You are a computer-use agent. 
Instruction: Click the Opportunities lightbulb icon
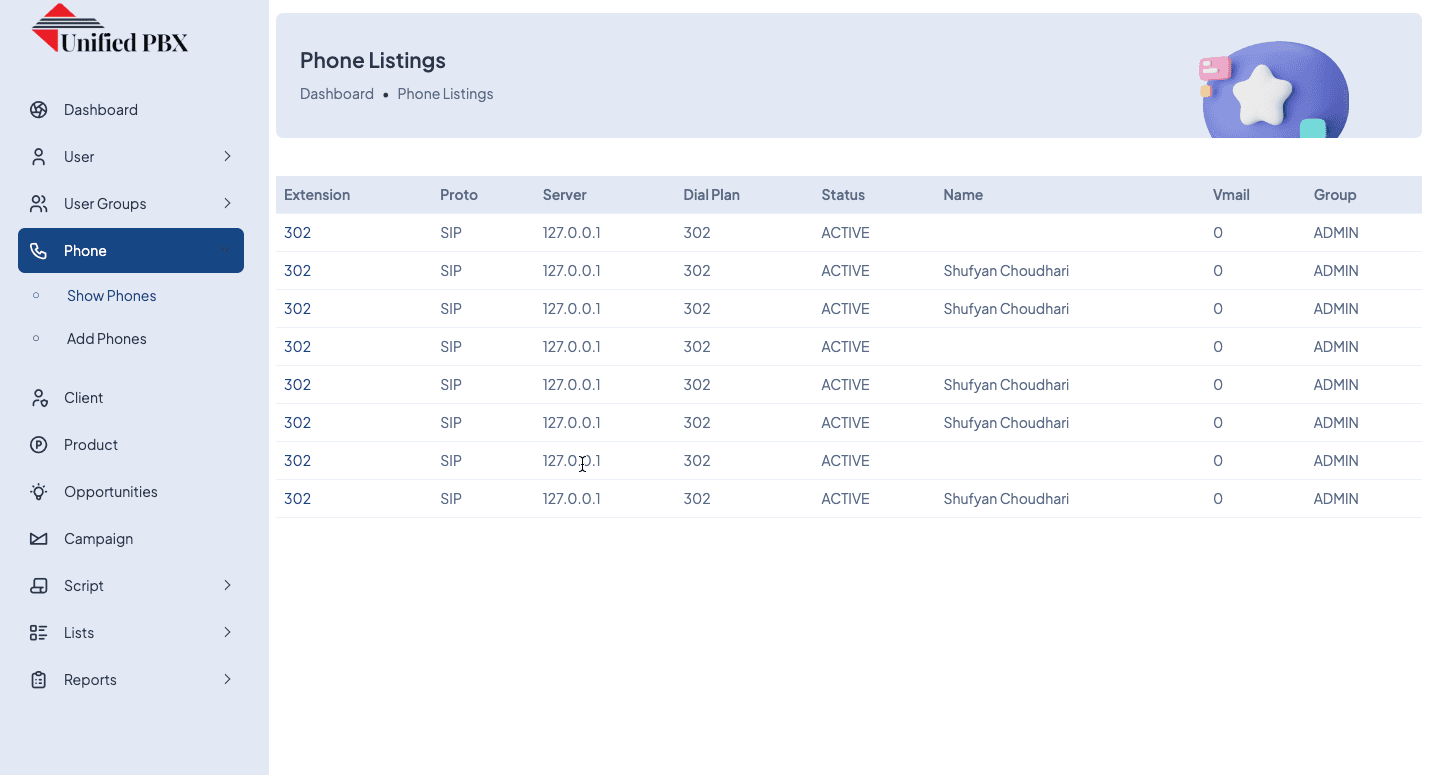pyautogui.click(x=39, y=492)
